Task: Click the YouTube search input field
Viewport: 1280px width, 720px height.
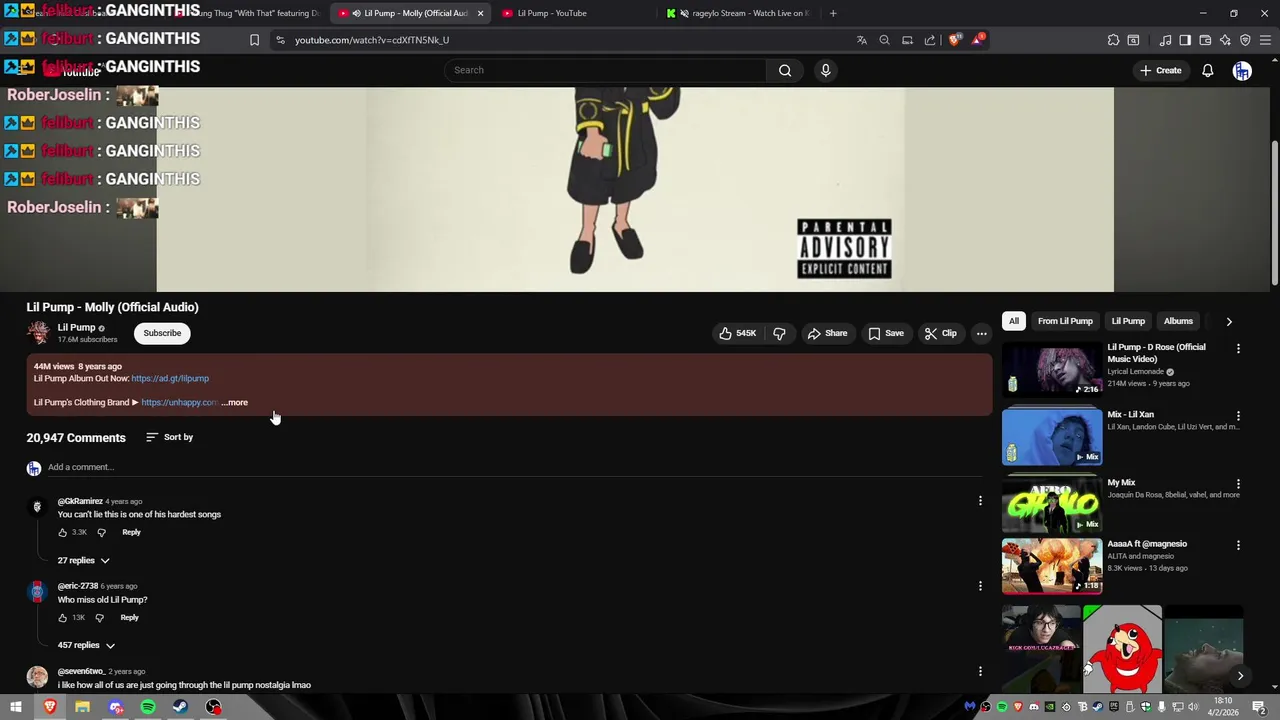Action: [605, 70]
